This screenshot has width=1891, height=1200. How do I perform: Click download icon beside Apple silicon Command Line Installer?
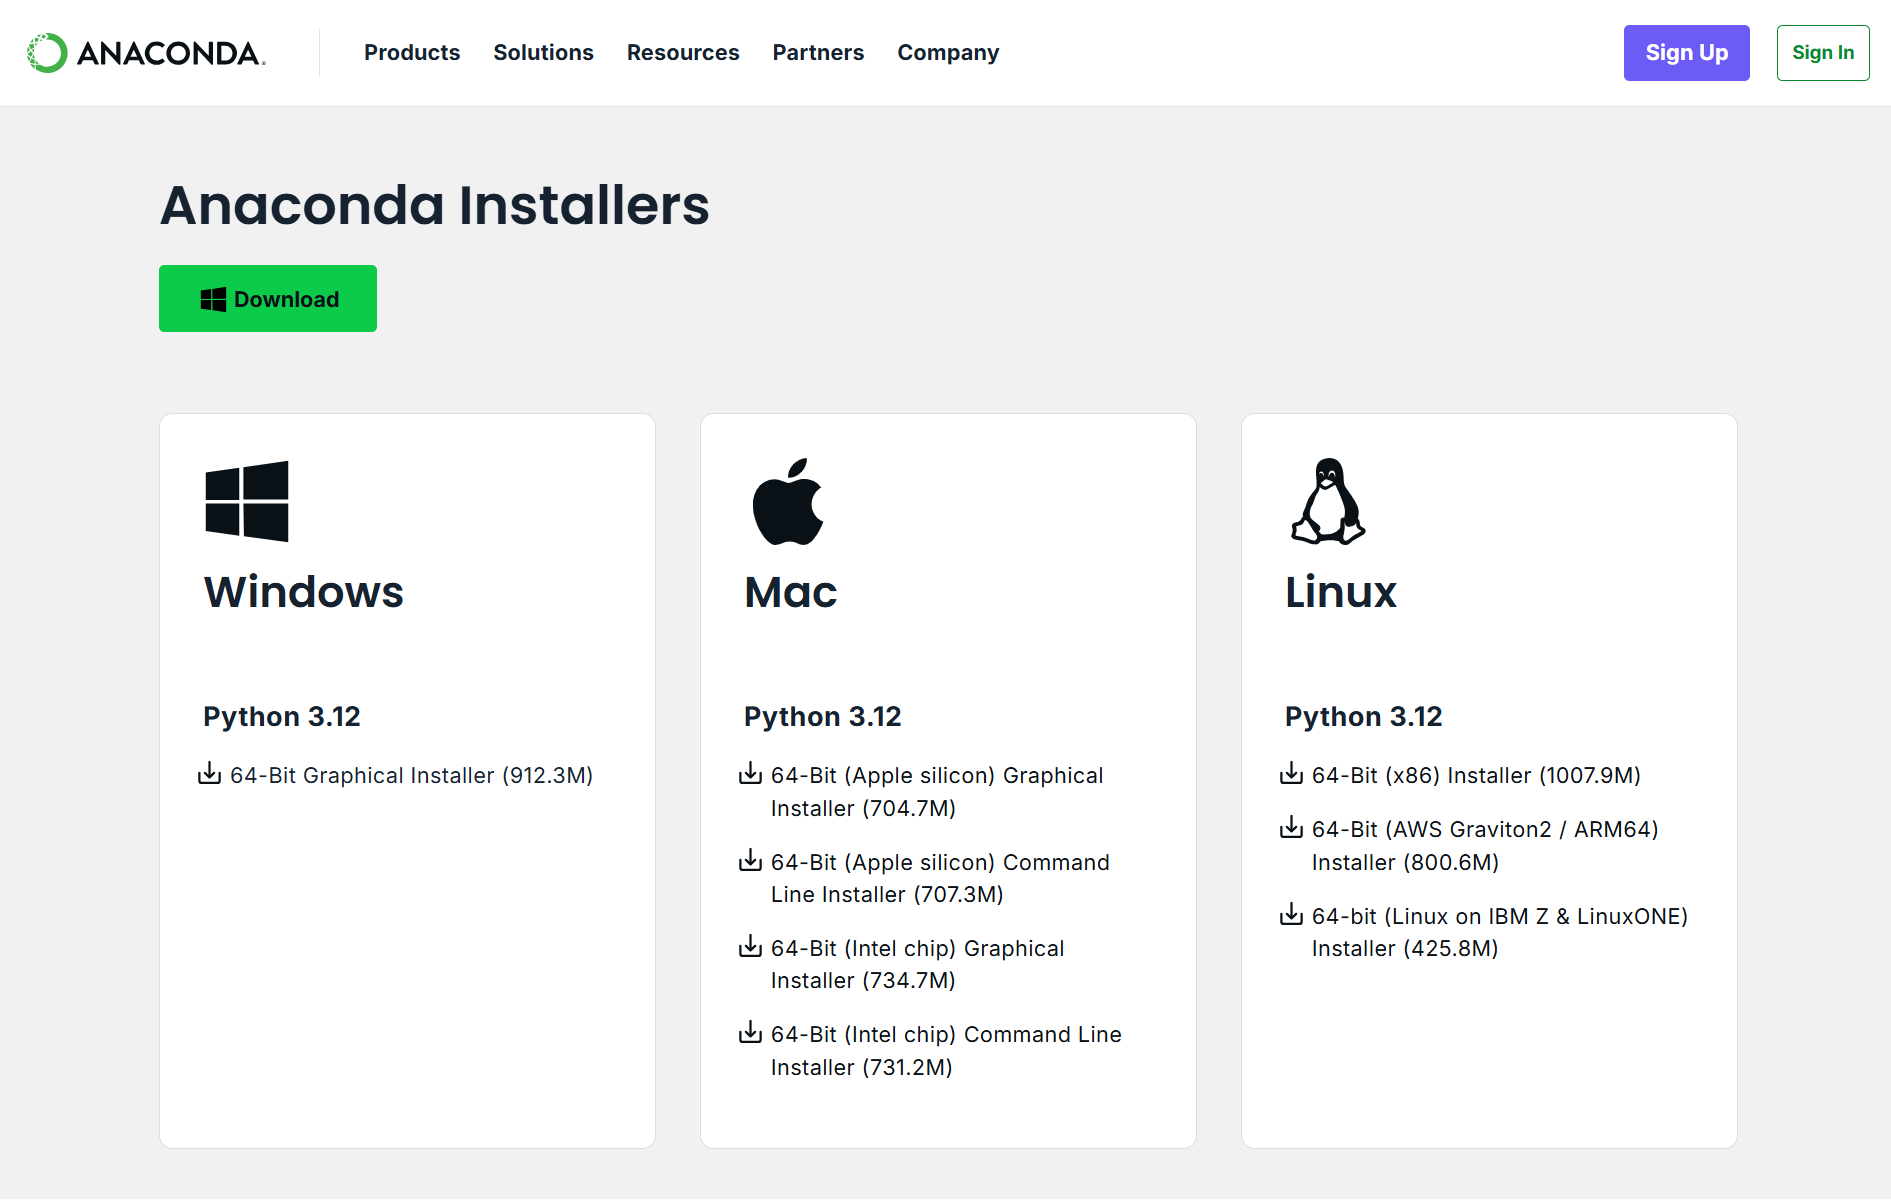click(750, 860)
